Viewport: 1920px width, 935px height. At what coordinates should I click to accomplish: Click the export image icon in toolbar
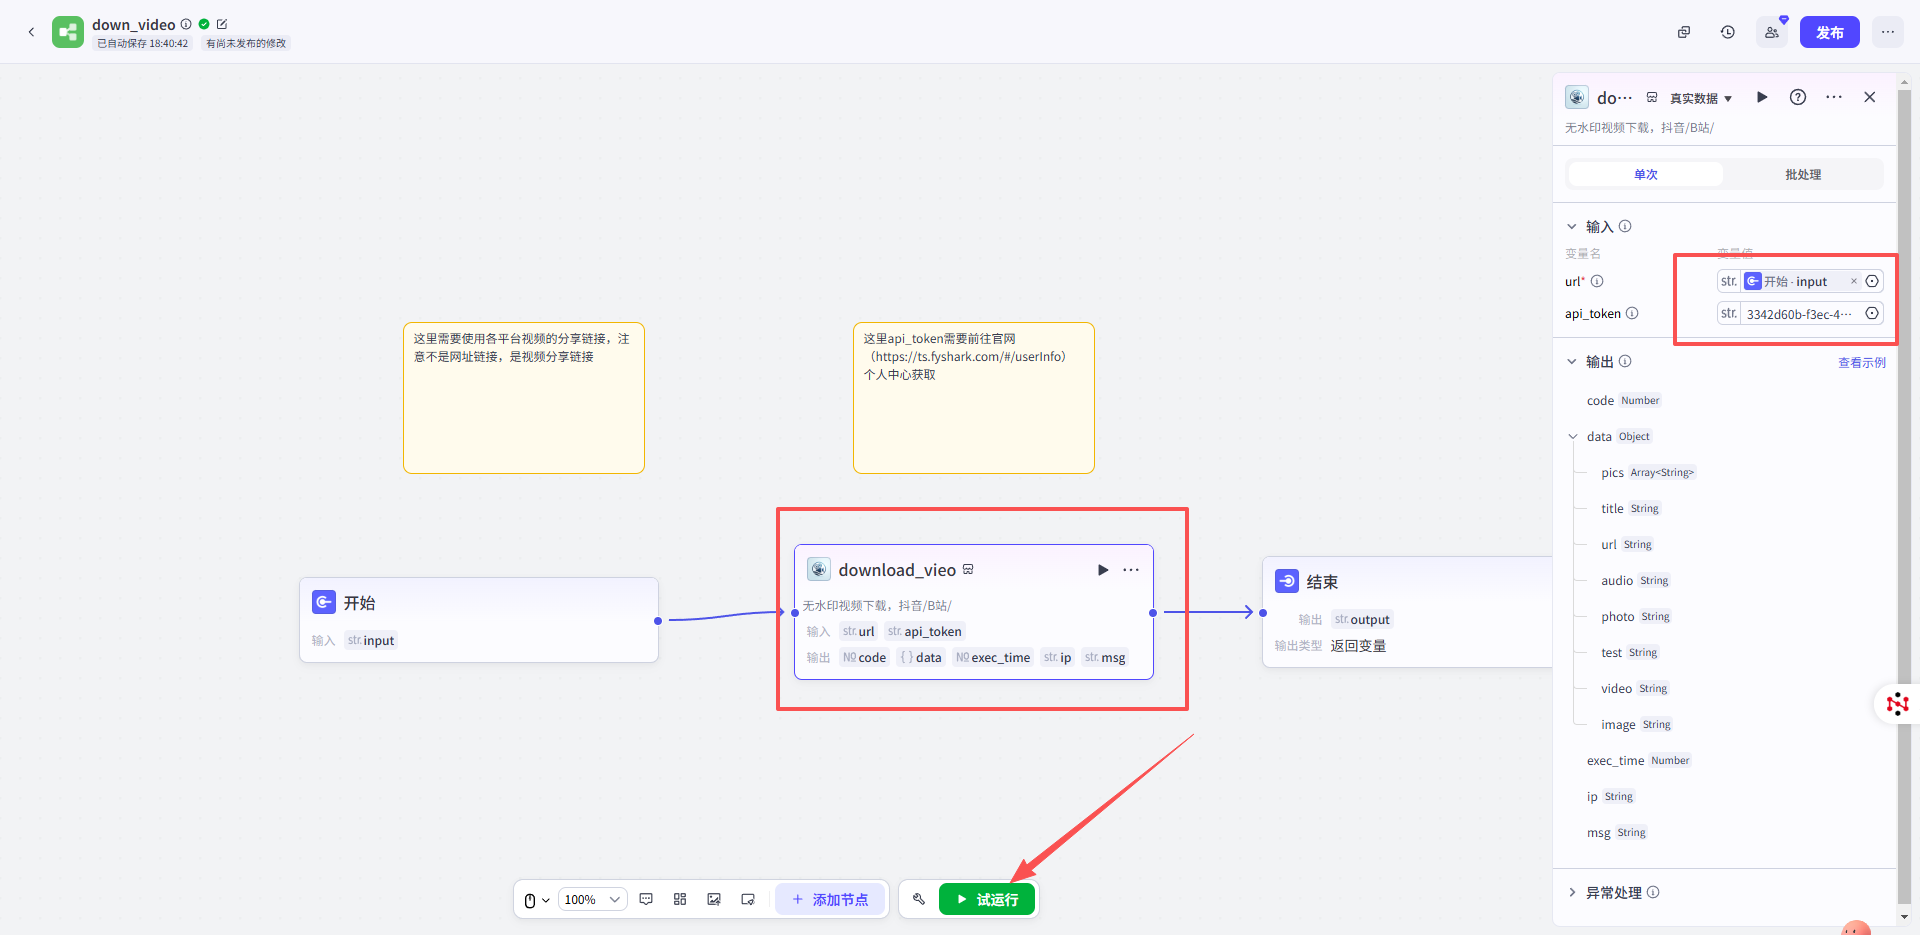pos(714,899)
